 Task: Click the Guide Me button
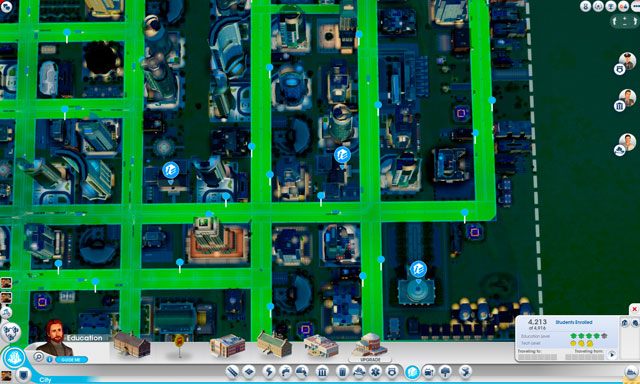(x=71, y=360)
